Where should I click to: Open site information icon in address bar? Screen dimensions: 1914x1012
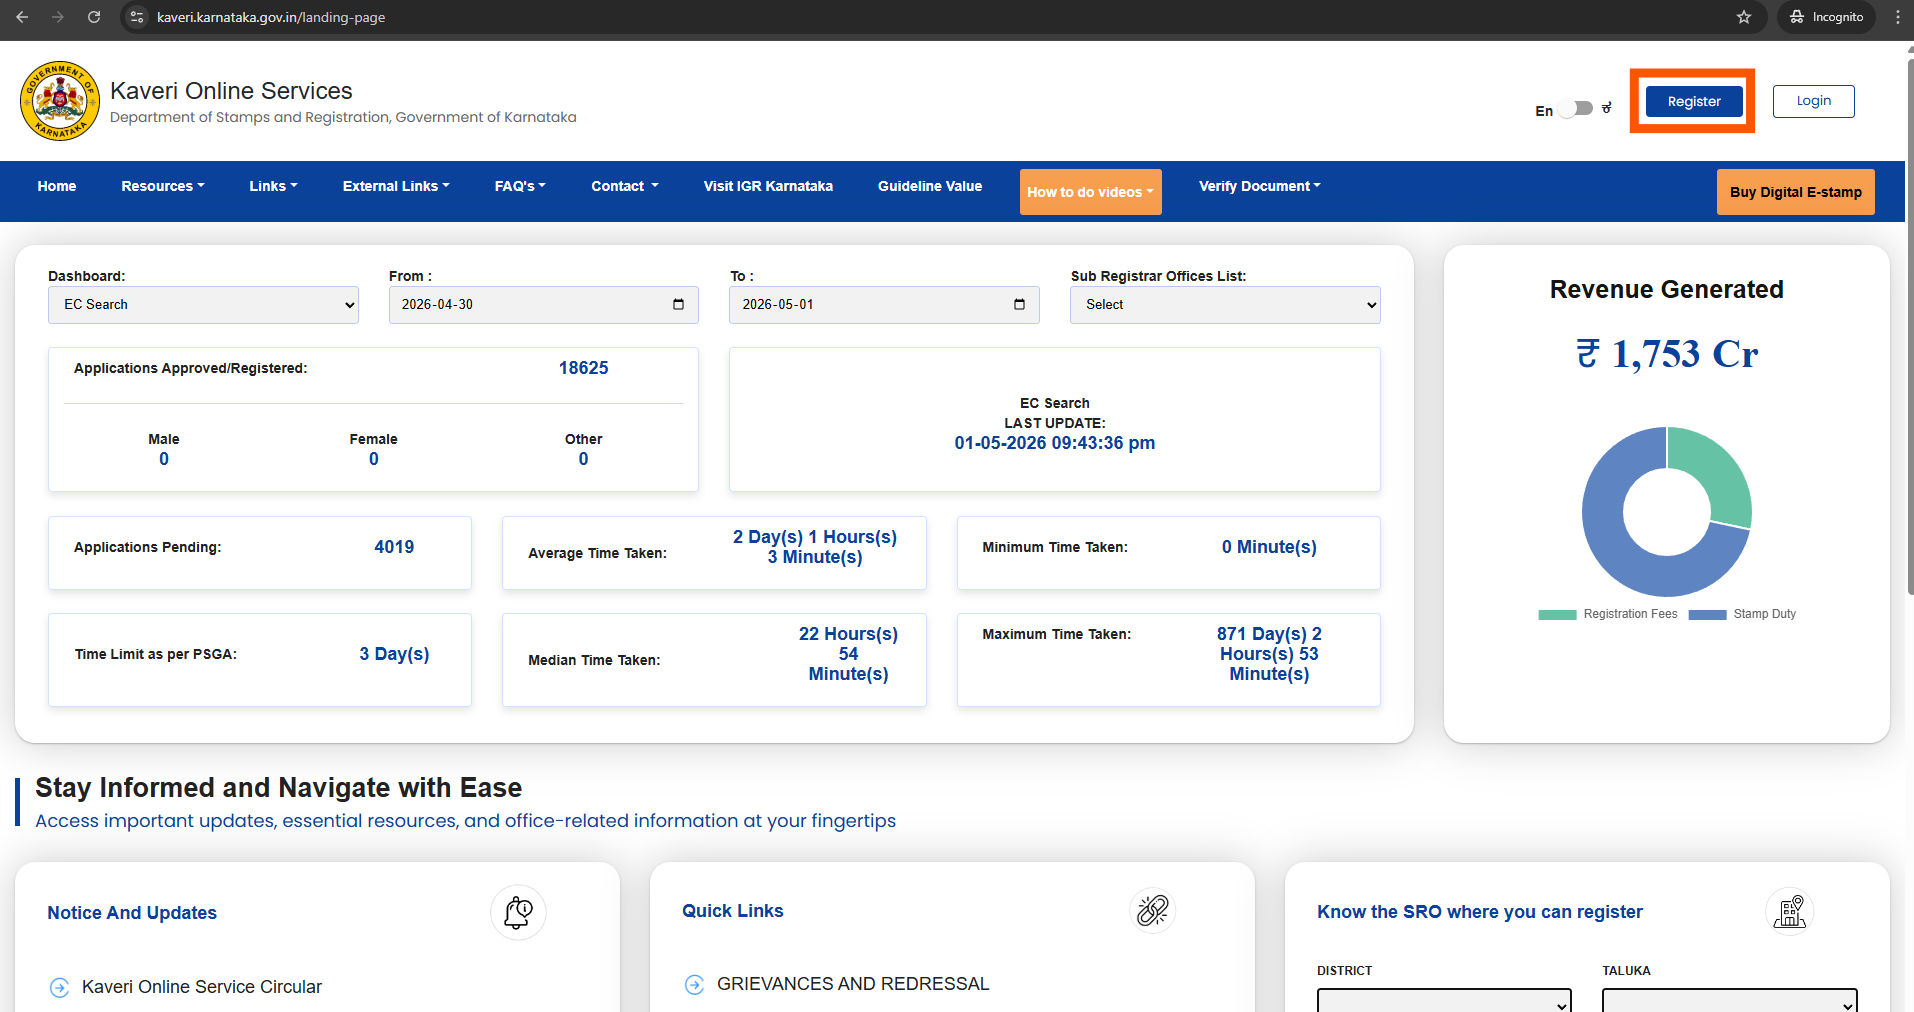click(x=137, y=17)
